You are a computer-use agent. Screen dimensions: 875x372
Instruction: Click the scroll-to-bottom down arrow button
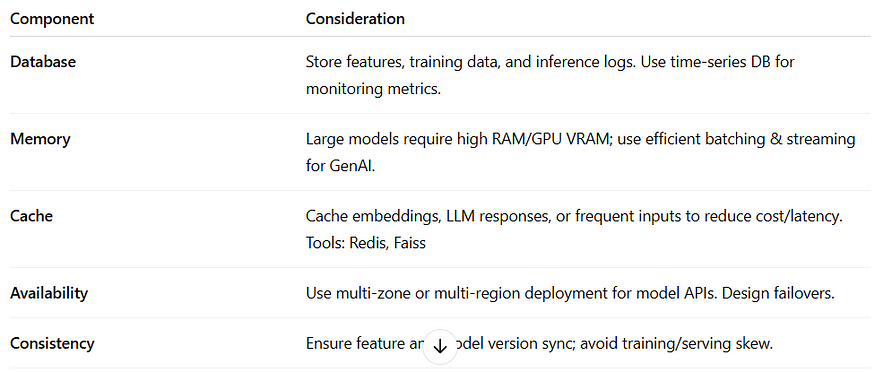click(x=440, y=346)
